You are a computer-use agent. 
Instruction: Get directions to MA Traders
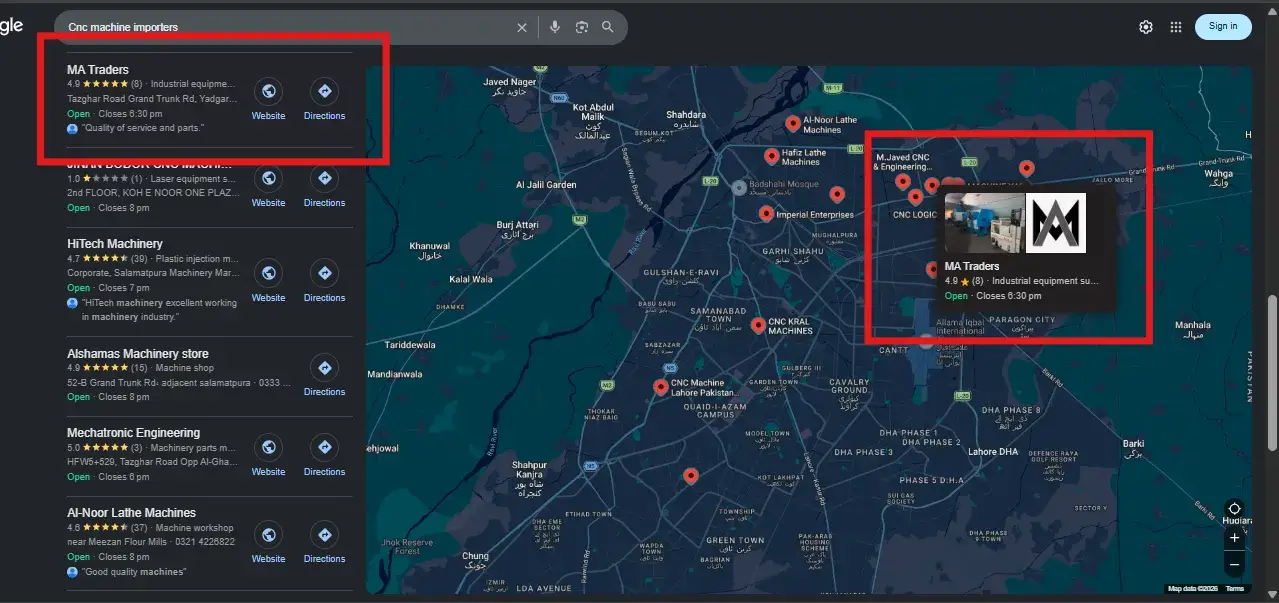[x=324, y=92]
